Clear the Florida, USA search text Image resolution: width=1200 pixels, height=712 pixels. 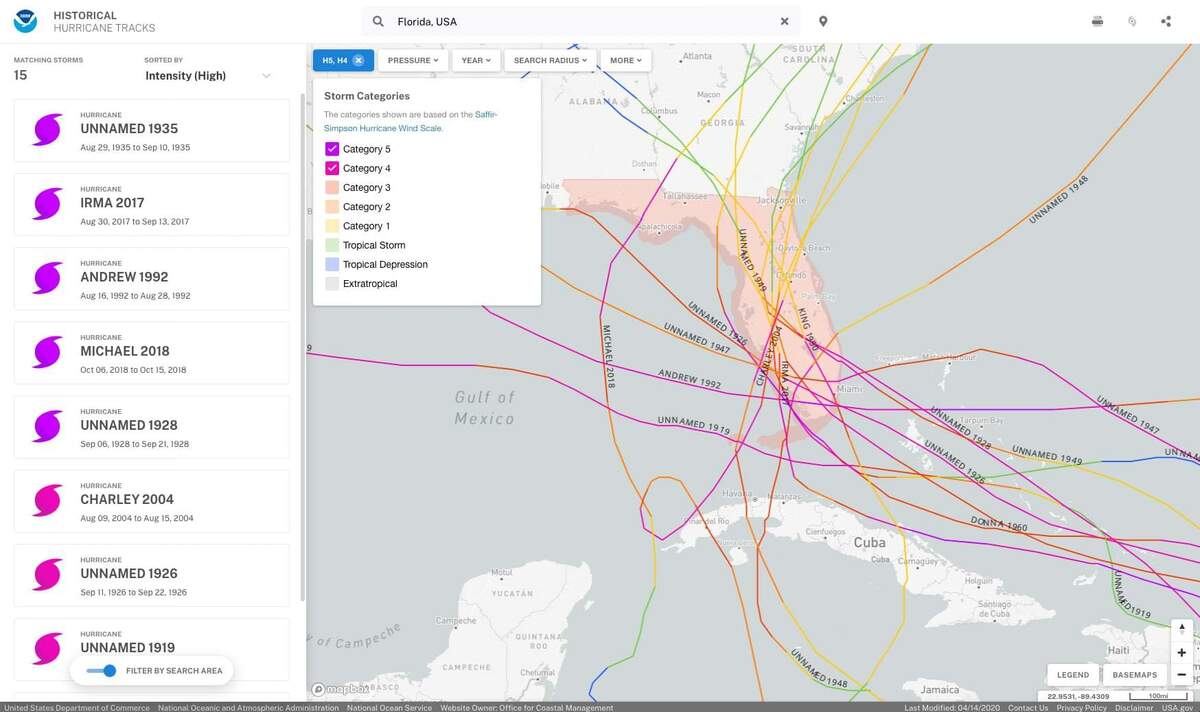(784, 21)
